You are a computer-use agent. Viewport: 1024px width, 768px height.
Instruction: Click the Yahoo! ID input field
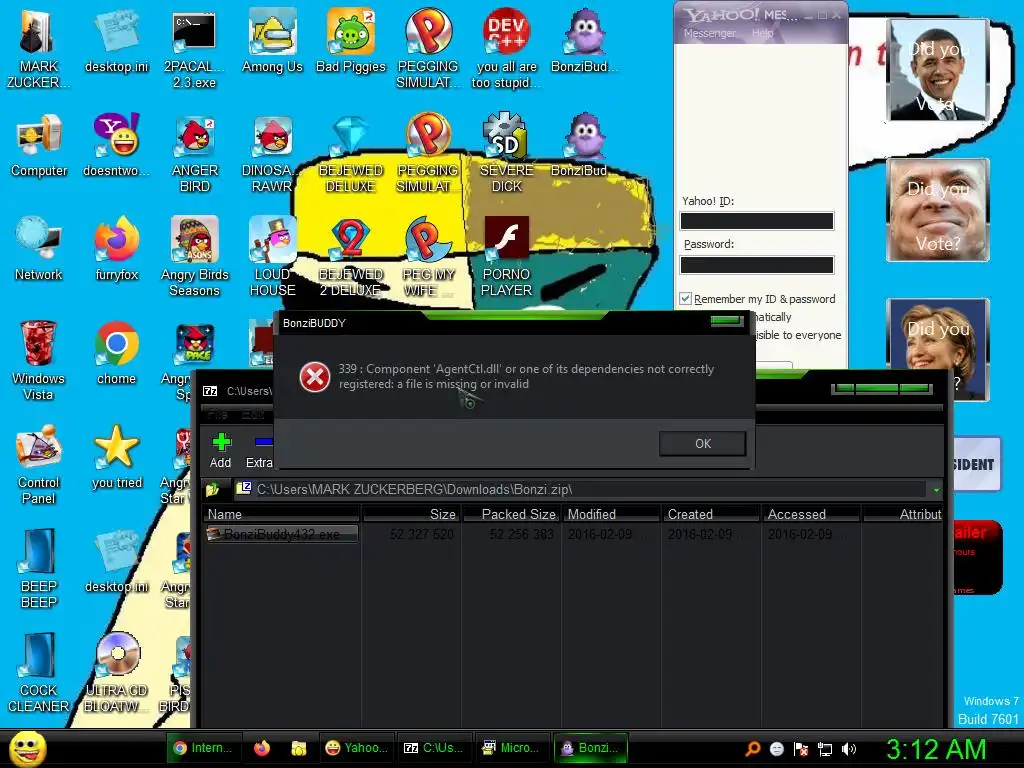click(757, 221)
